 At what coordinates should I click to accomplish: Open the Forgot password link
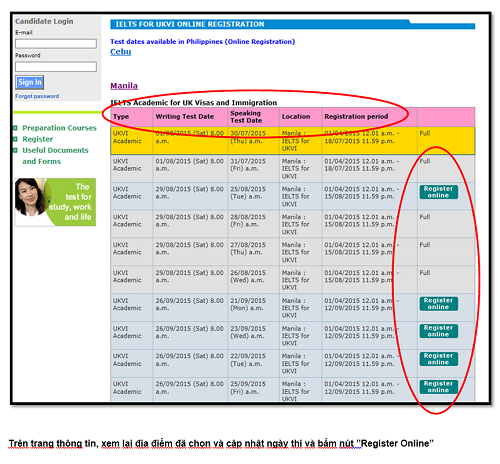(37, 96)
